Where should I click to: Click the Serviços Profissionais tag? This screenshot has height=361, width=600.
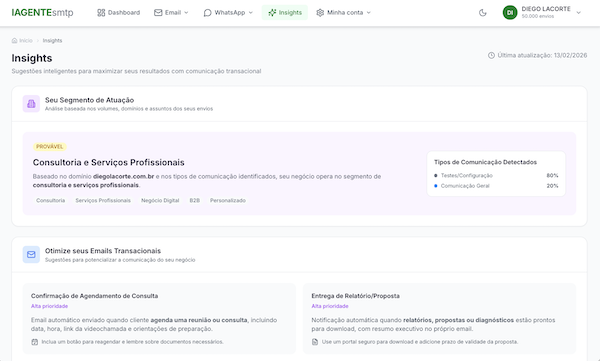pos(103,201)
